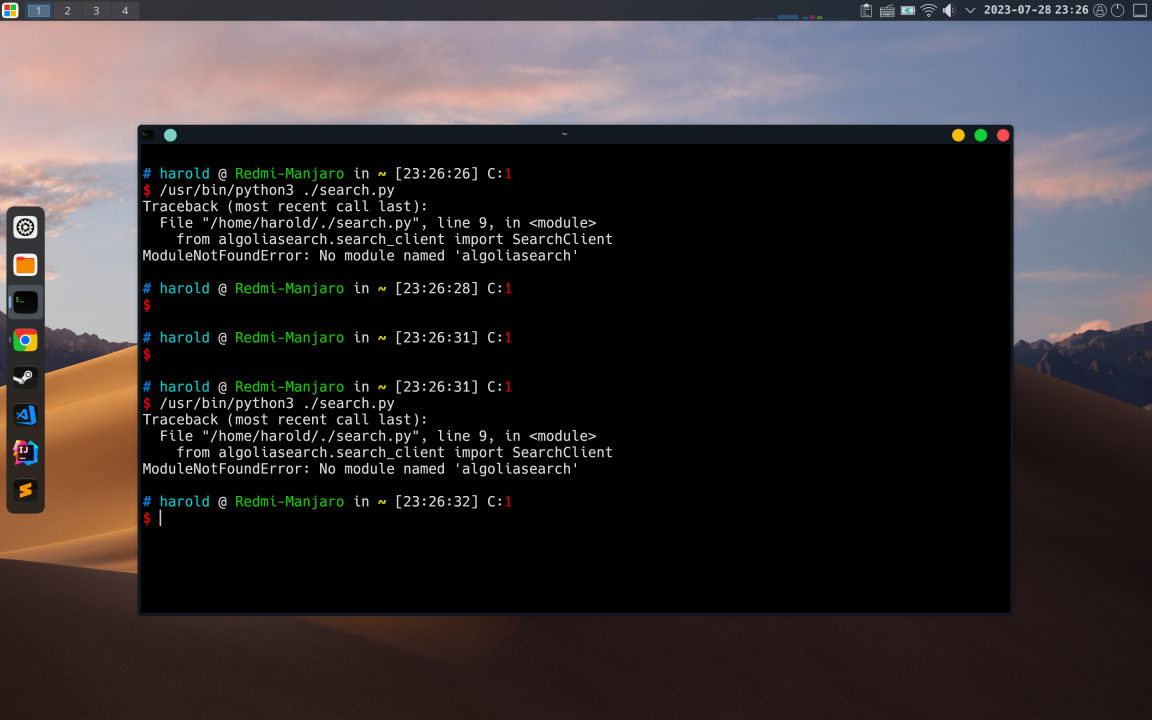
Task: Click the terminal title text "~"
Action: [x=564, y=134]
